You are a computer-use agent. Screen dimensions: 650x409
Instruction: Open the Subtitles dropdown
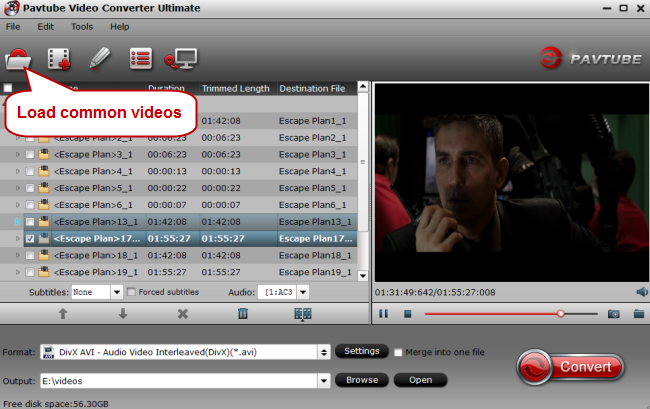tap(116, 292)
